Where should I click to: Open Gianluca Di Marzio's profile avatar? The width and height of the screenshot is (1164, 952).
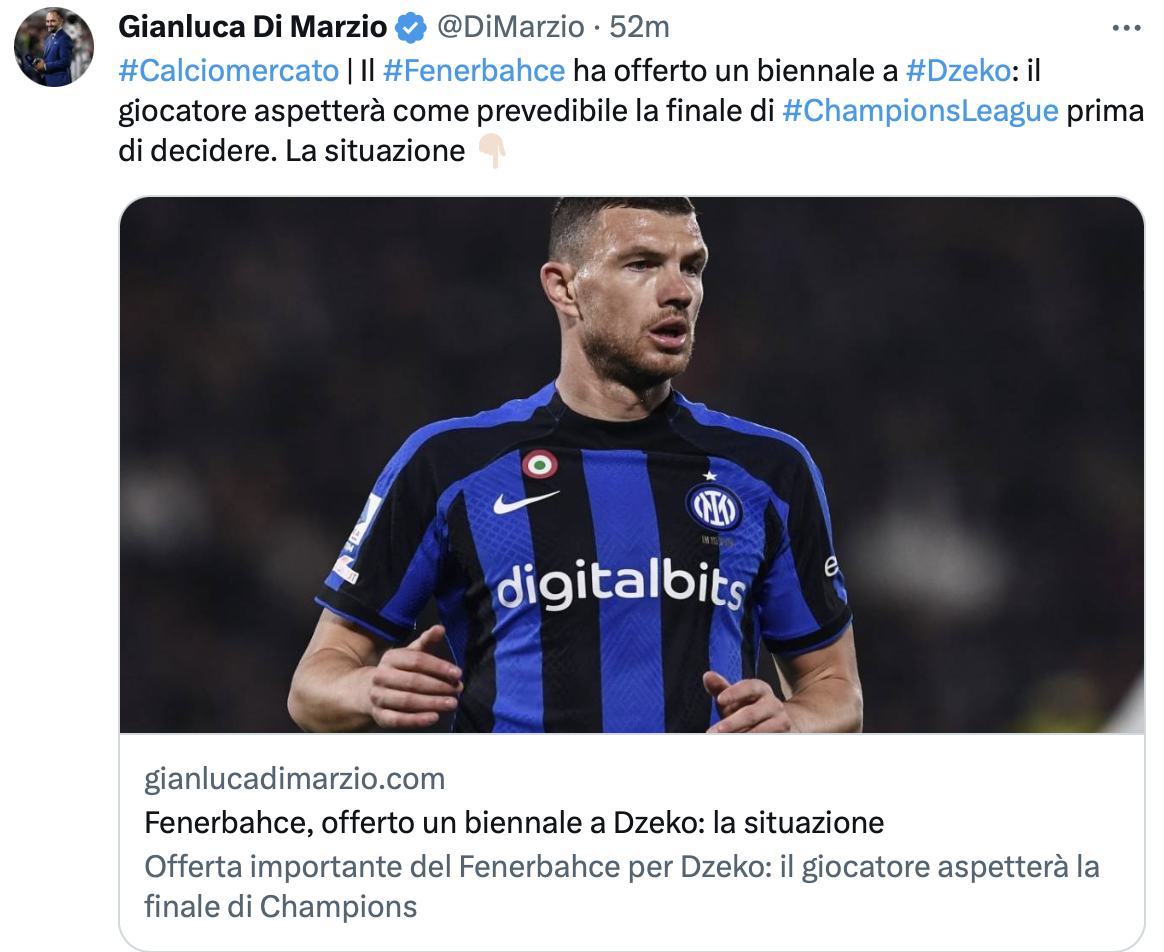pyautogui.click(x=54, y=48)
